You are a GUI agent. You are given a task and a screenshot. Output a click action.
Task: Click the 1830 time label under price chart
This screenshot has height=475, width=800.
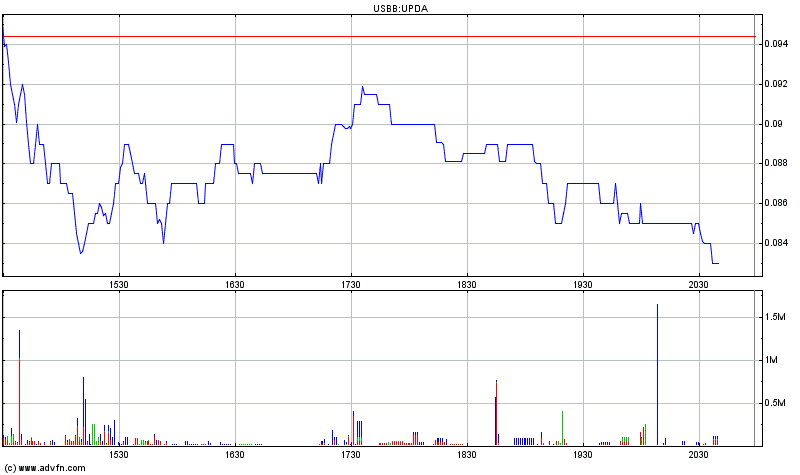[x=467, y=285]
